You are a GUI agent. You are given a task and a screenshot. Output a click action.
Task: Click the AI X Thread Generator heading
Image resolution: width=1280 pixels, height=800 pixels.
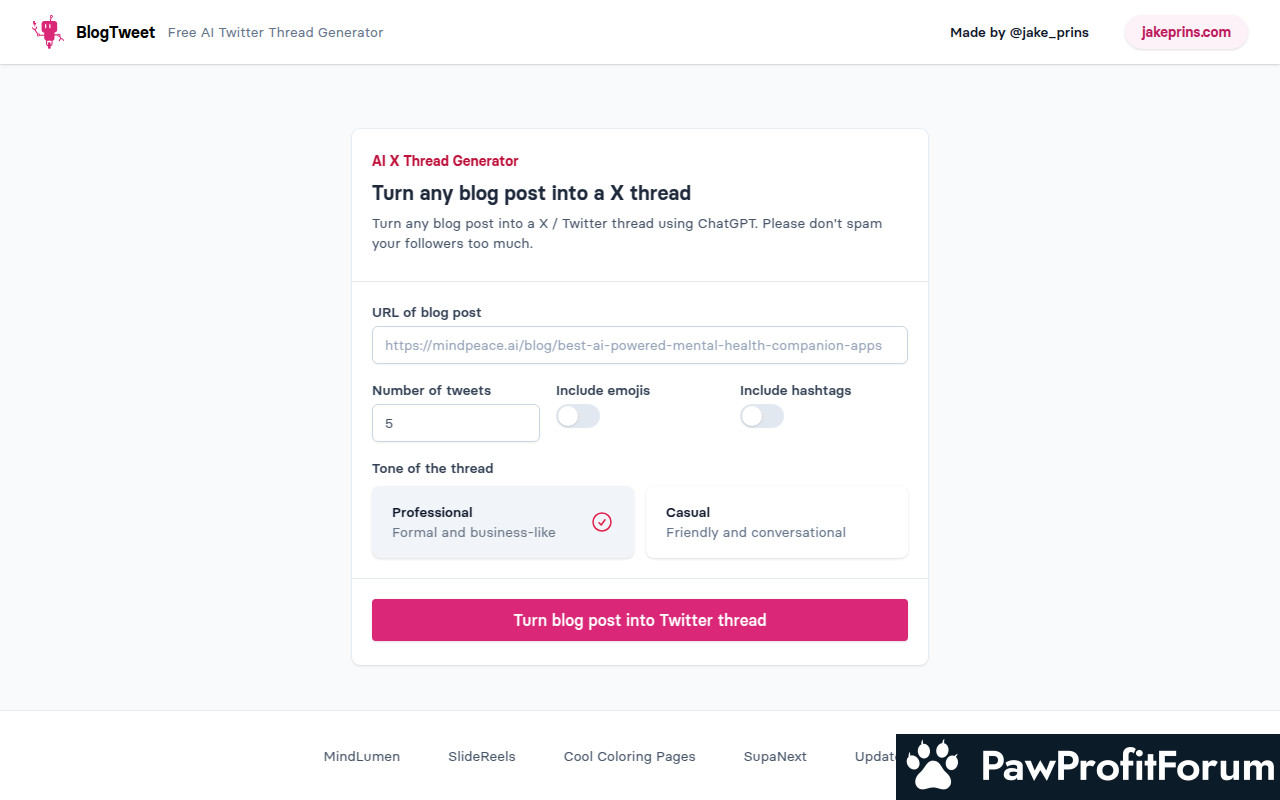click(x=445, y=161)
